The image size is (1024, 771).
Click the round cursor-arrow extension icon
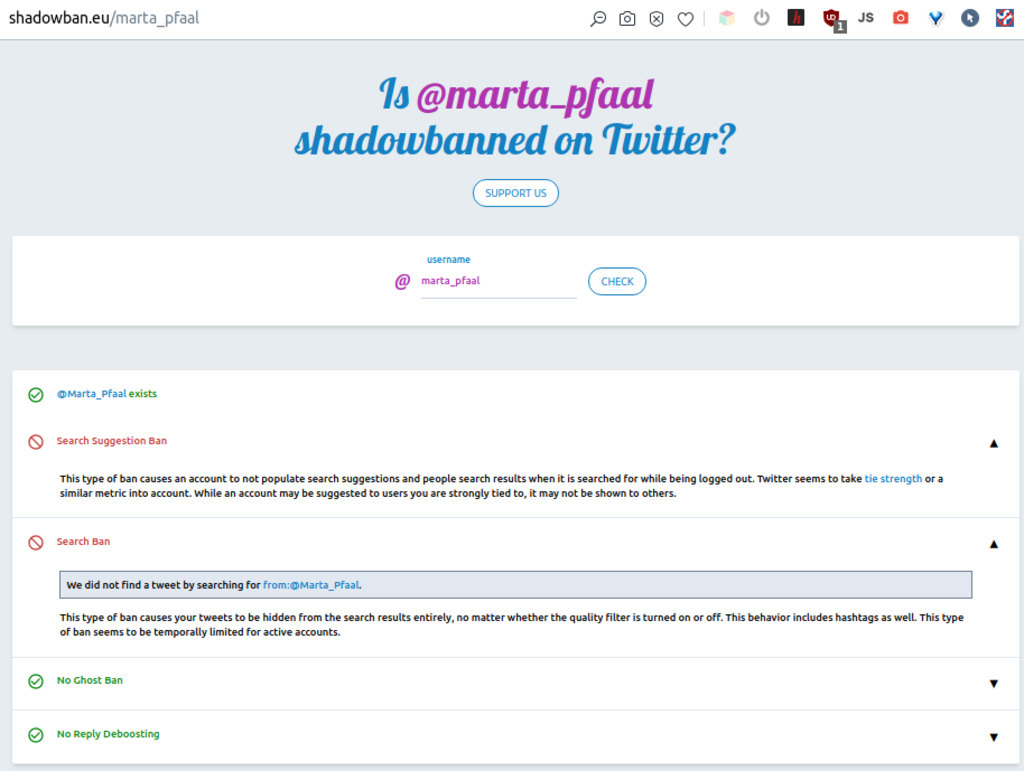(x=970, y=18)
